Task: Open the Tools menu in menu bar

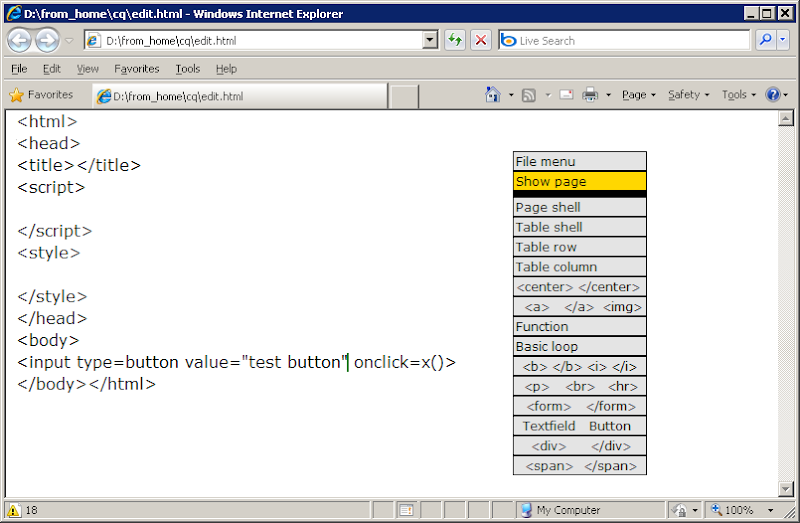Action: pos(188,68)
